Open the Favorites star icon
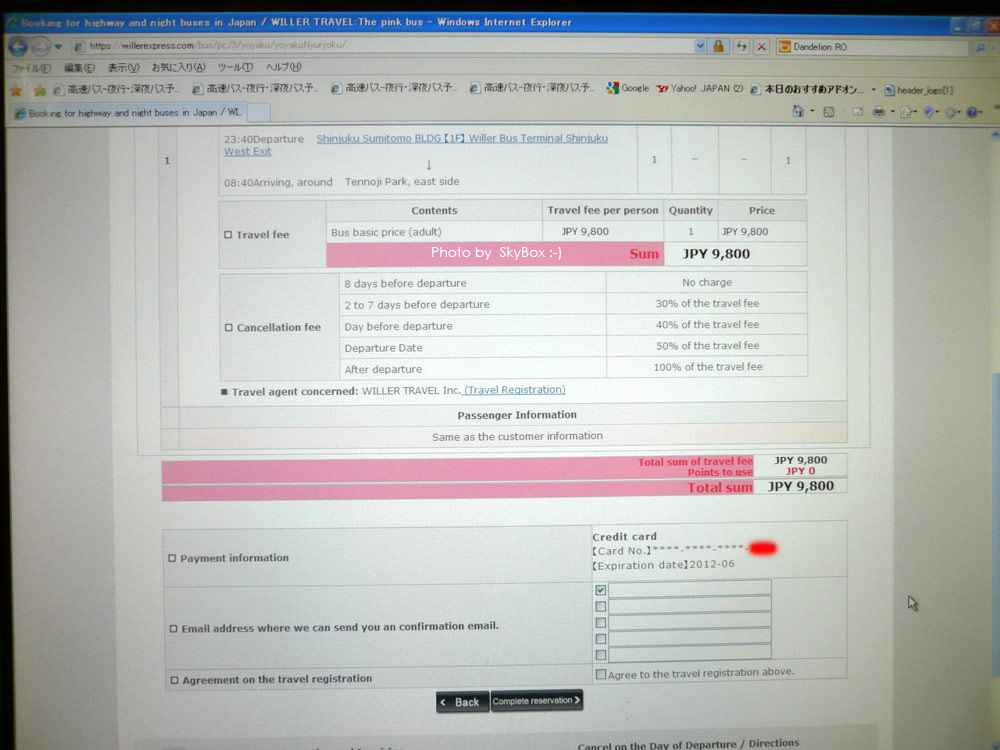Image resolution: width=1000 pixels, height=750 pixels. [16, 90]
